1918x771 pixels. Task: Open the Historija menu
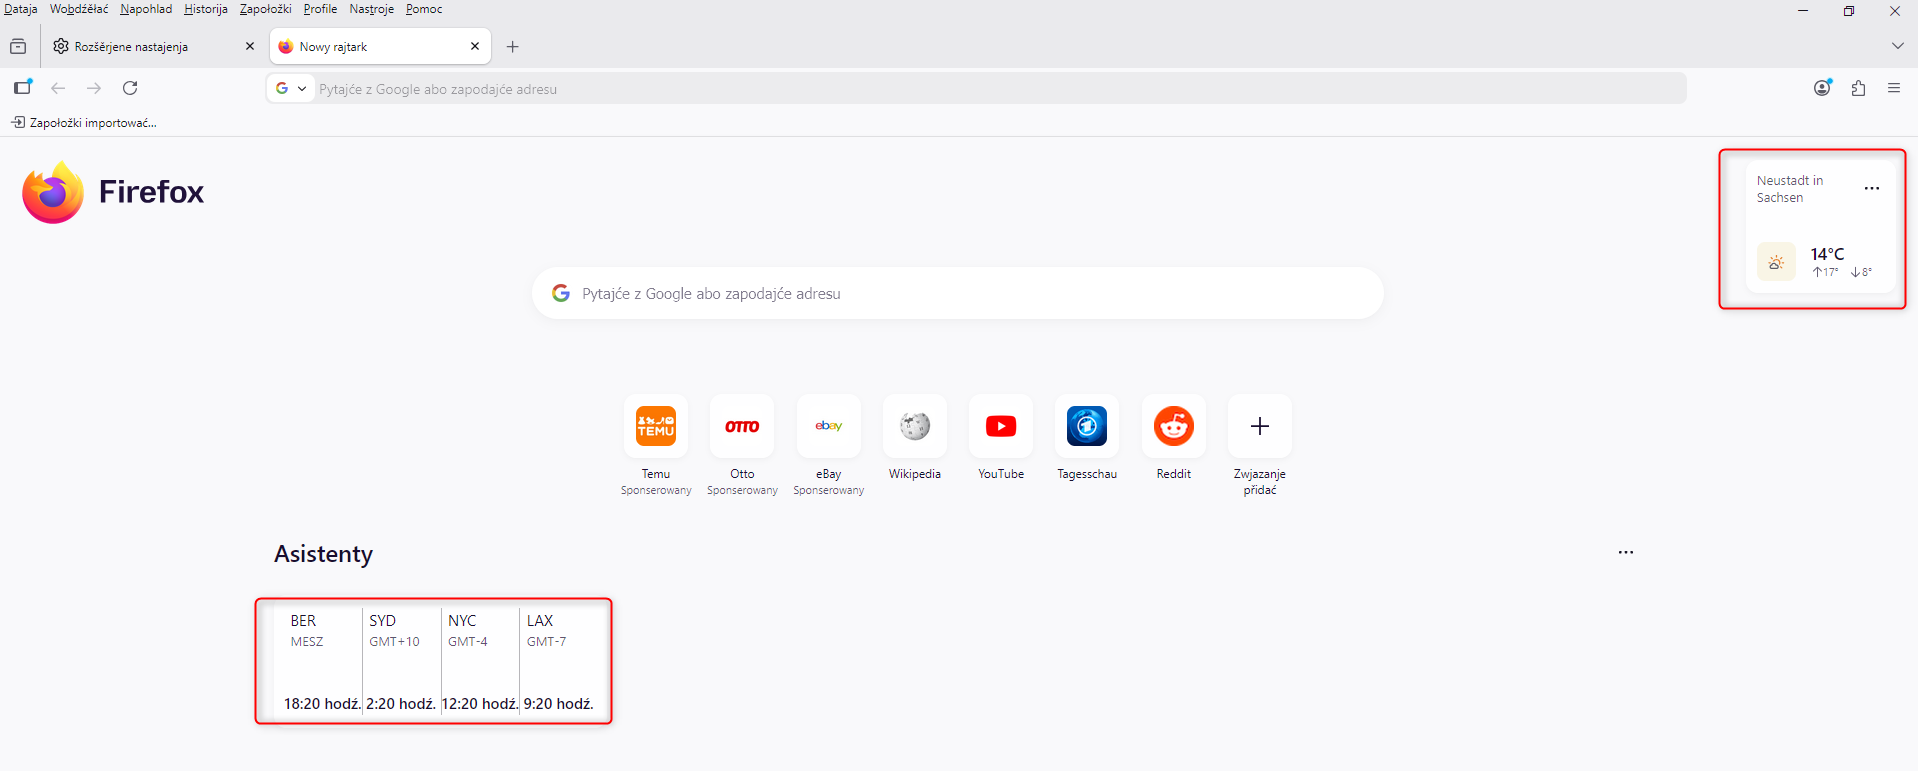[206, 9]
